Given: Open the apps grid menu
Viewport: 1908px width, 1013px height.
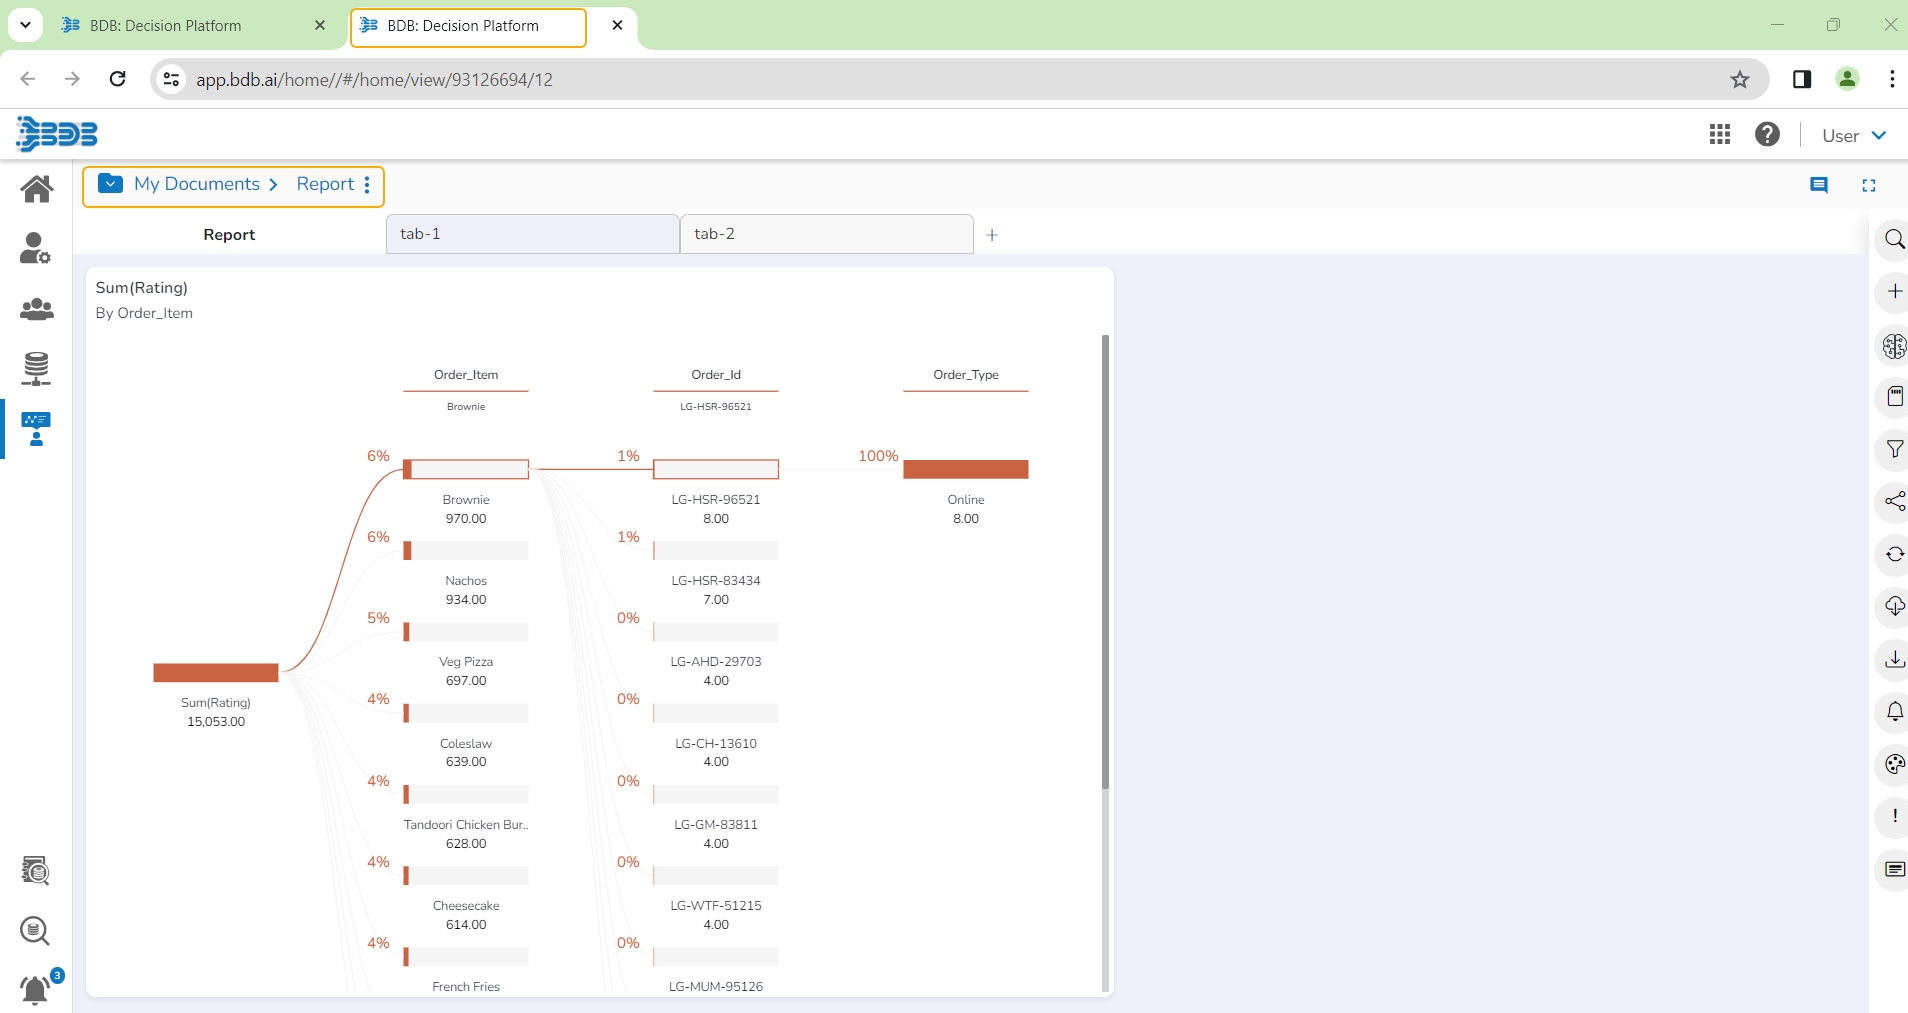Looking at the screenshot, I should [x=1720, y=134].
